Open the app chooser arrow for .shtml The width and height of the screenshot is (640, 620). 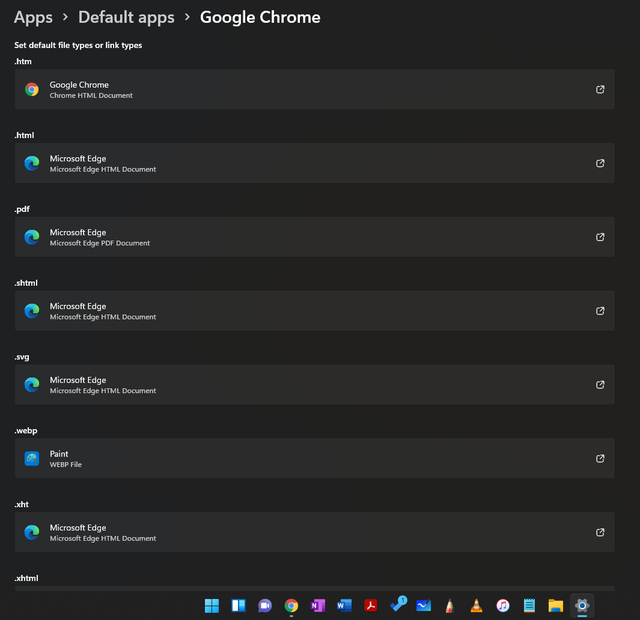[x=600, y=311]
